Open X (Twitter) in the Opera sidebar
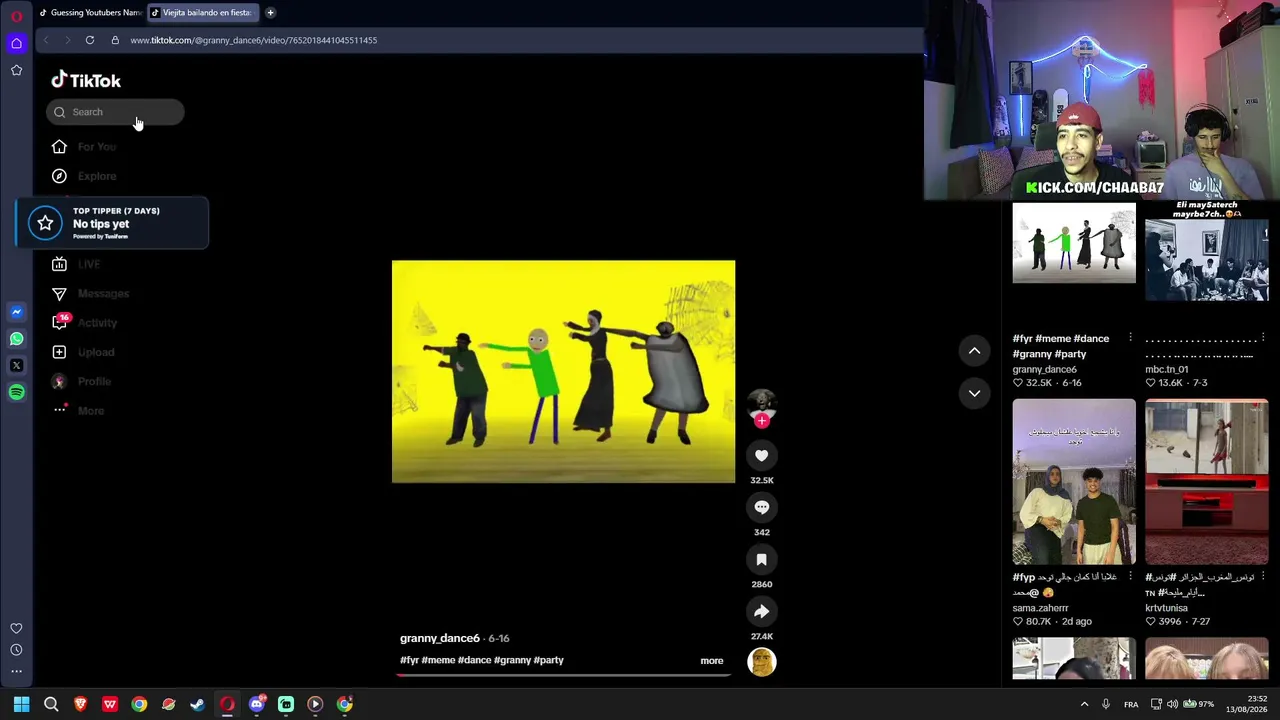This screenshot has height=720, width=1280. pyautogui.click(x=16, y=366)
